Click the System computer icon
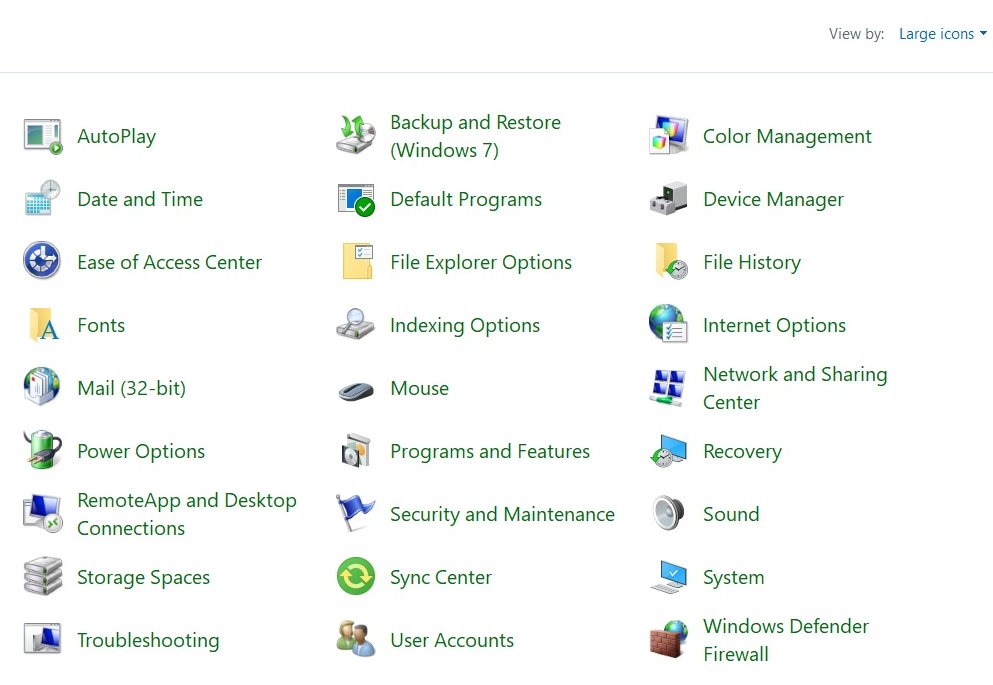The height and width of the screenshot is (685, 993). point(668,575)
